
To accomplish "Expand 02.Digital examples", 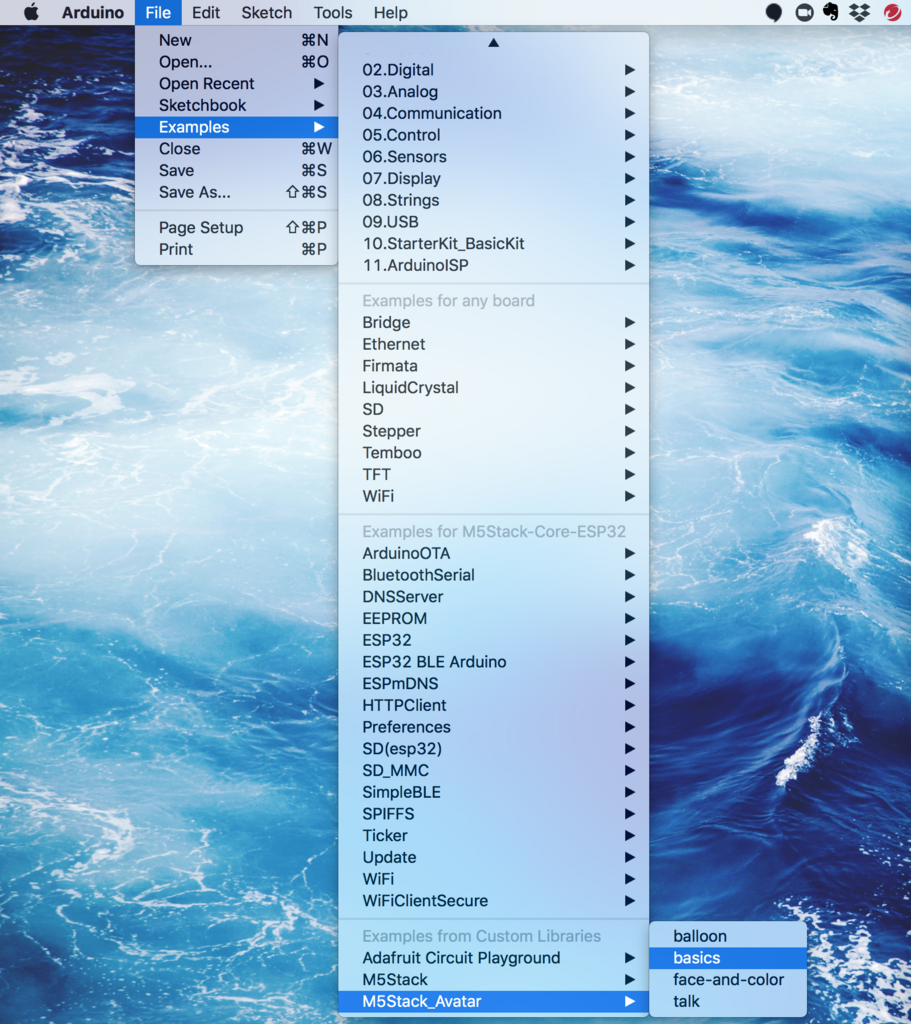I will [x=494, y=70].
